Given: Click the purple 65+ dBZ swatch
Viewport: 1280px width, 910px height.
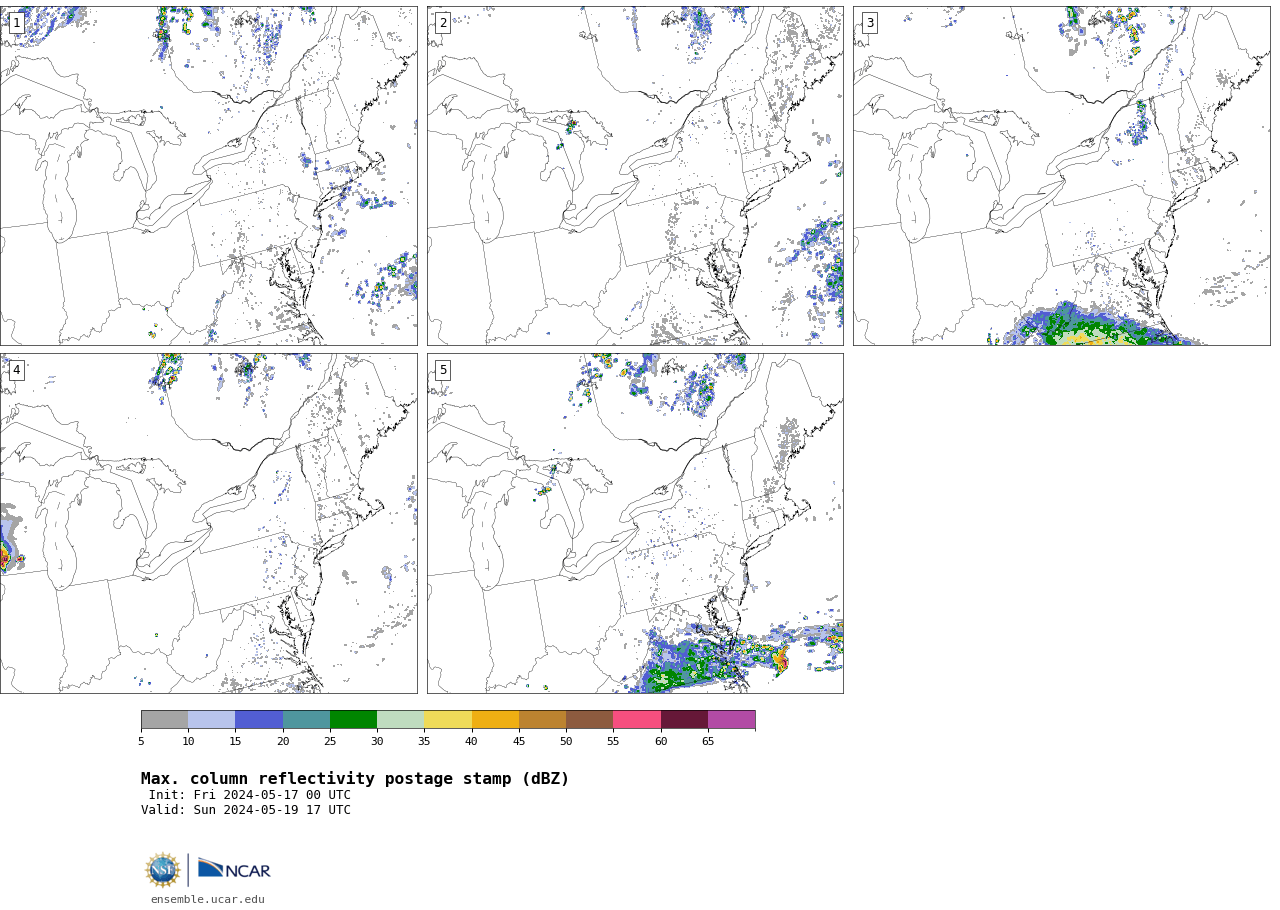Looking at the screenshot, I should click(x=731, y=720).
